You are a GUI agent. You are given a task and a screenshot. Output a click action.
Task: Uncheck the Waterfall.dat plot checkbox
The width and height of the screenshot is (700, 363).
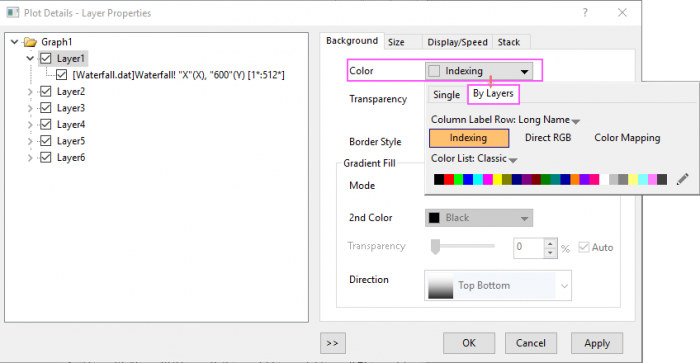[62, 75]
